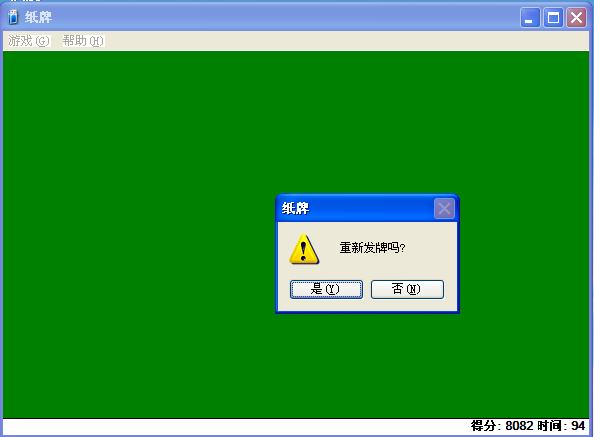Click the 纸牌 app icon in title bar
The width and height of the screenshot is (594, 437).
click(x=13, y=17)
